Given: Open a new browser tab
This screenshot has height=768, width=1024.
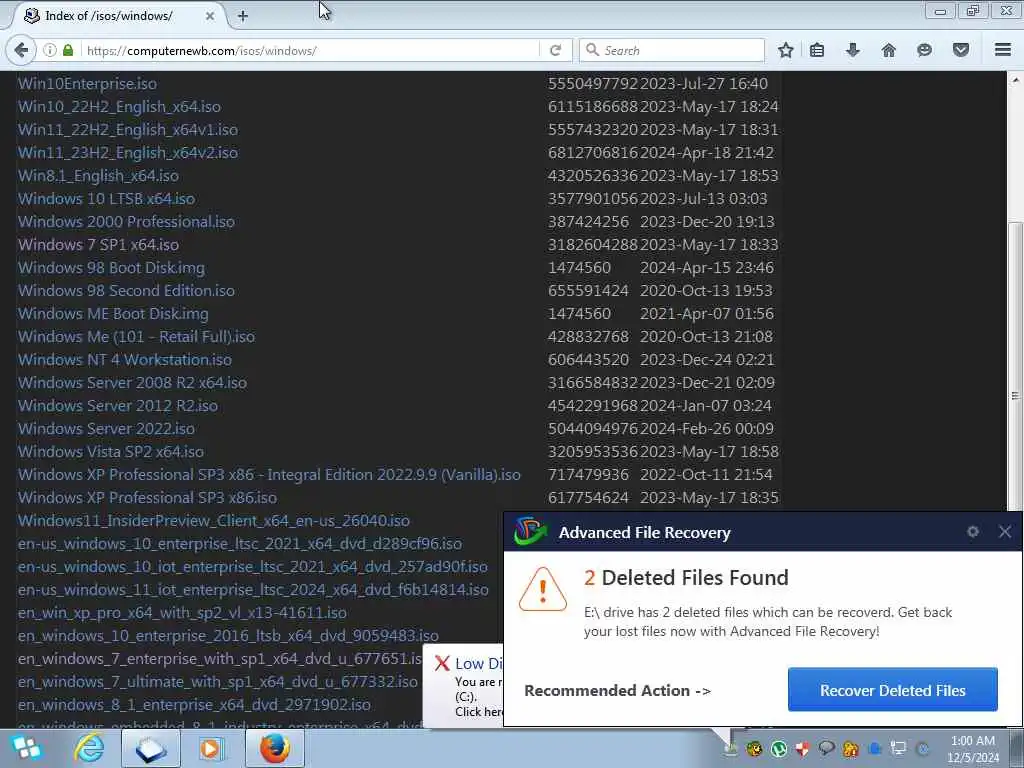Looking at the screenshot, I should pyautogui.click(x=242, y=16).
